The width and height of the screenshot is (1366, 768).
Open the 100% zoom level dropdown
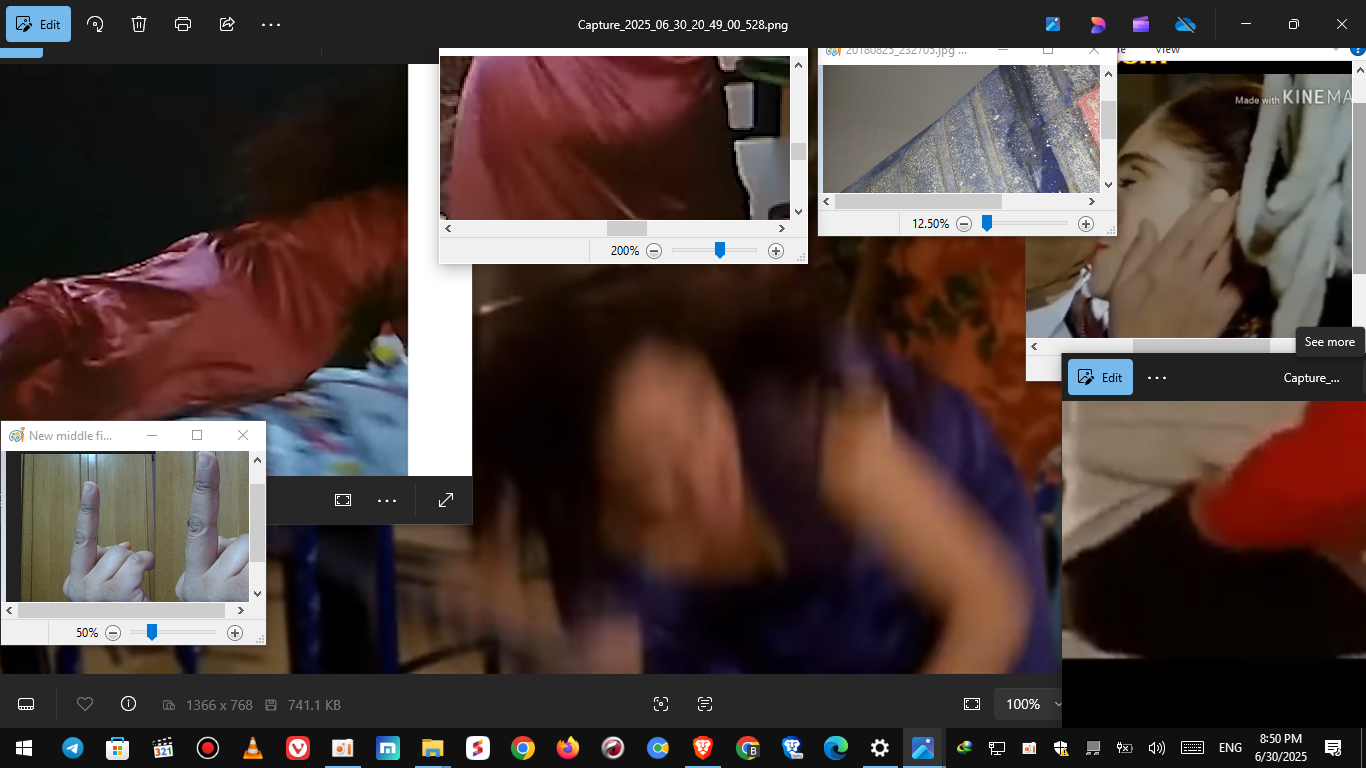1028,704
